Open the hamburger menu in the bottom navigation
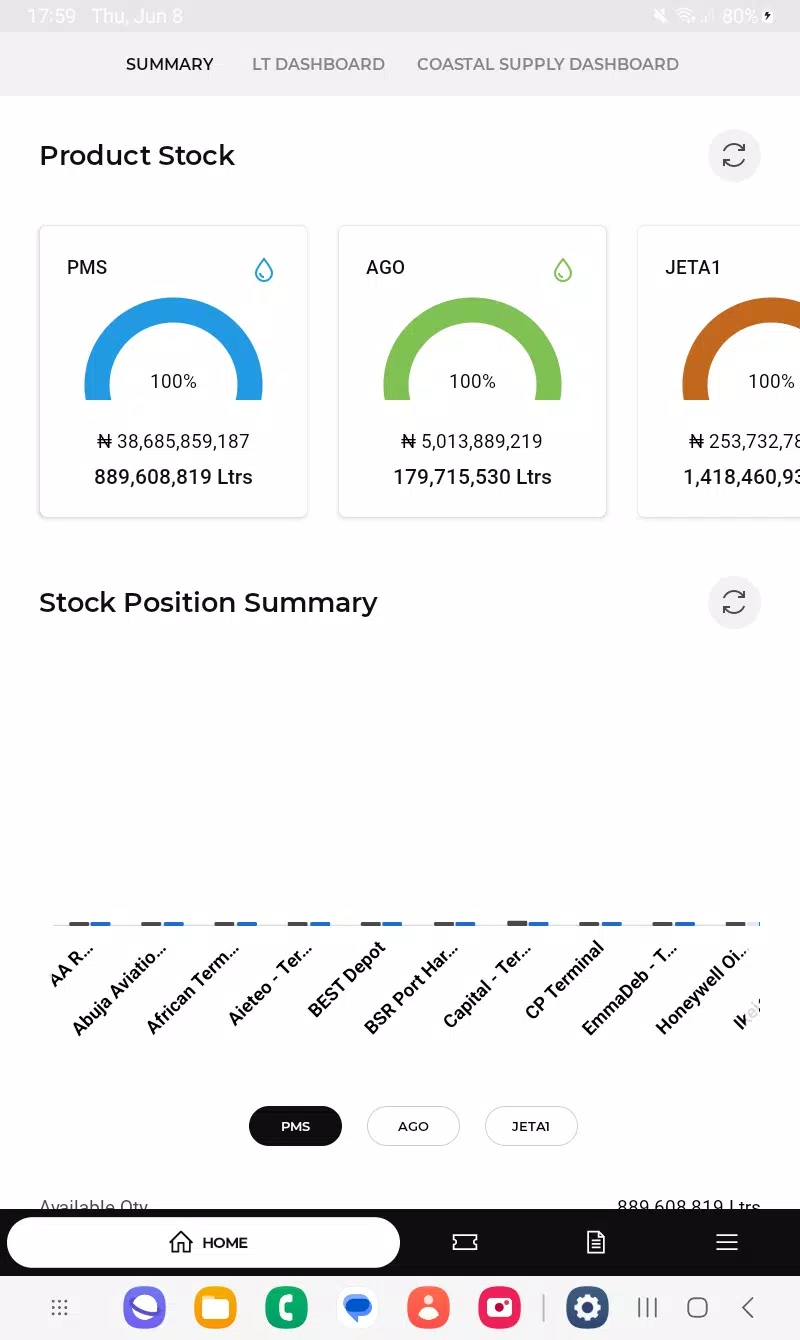This screenshot has height=1340, width=800. point(727,1242)
